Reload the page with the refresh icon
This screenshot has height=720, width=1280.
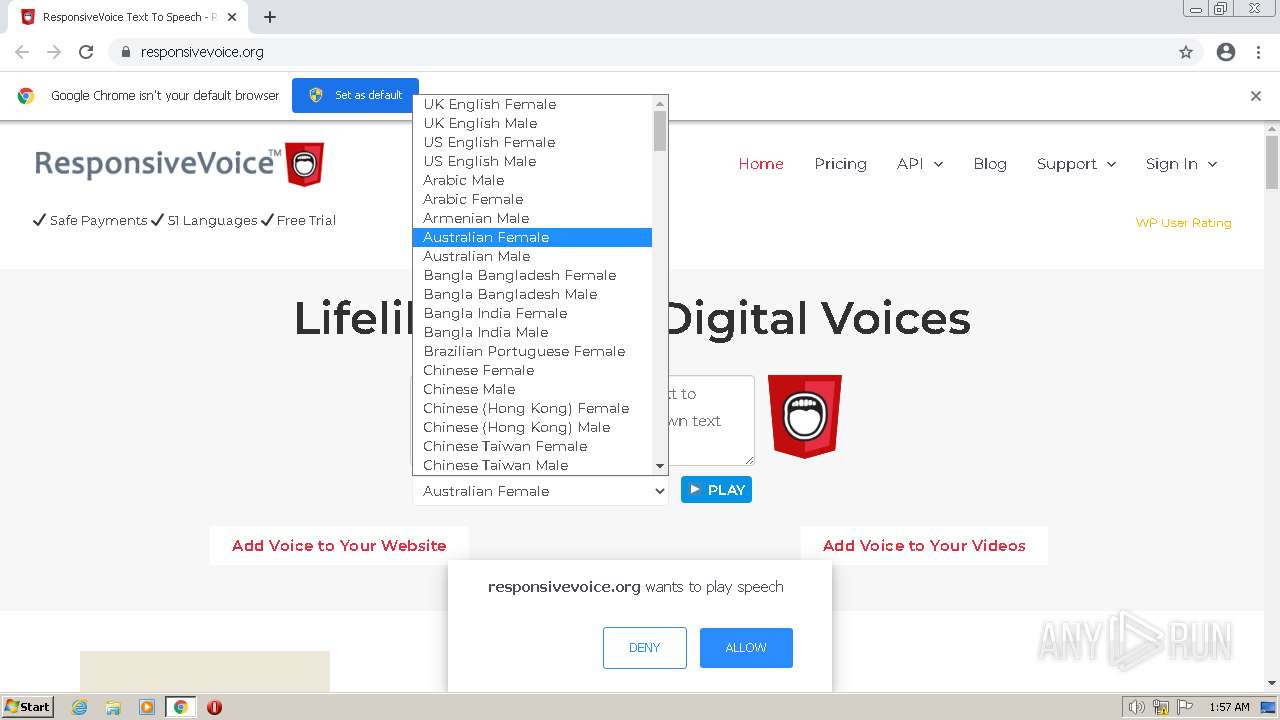[x=86, y=52]
